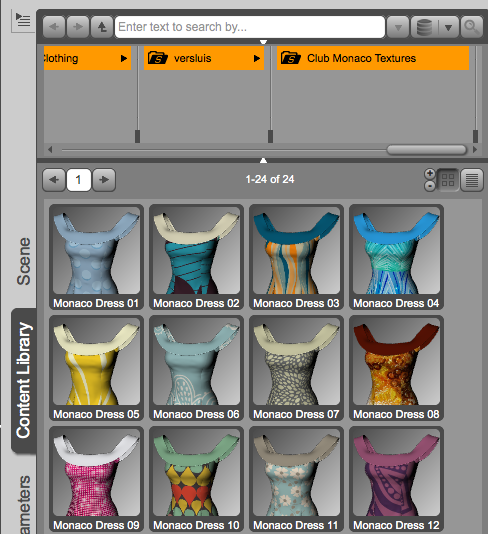Select Monaco Dress 11 thumbnail
The height and width of the screenshot is (534, 488).
(x=296, y=479)
